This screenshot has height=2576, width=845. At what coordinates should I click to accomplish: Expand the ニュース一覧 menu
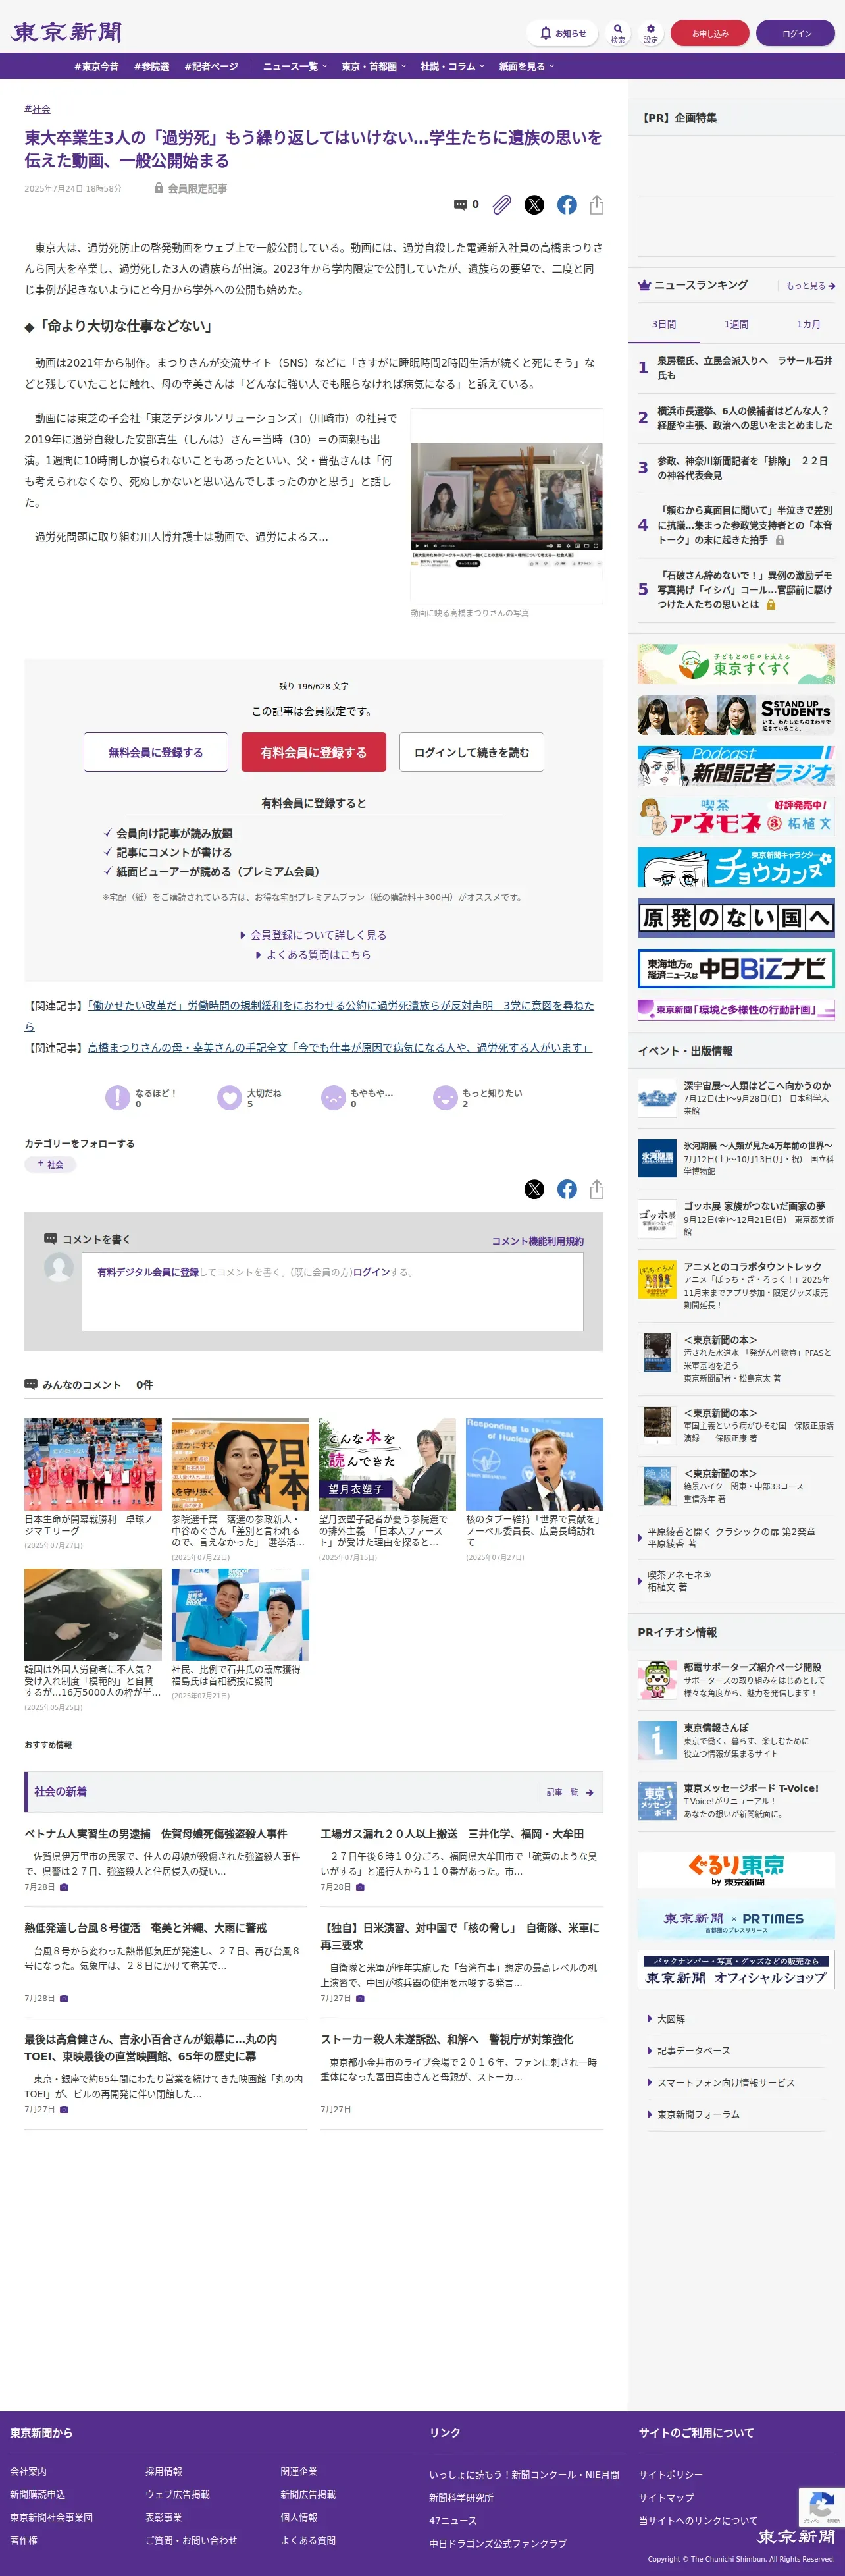click(x=295, y=66)
